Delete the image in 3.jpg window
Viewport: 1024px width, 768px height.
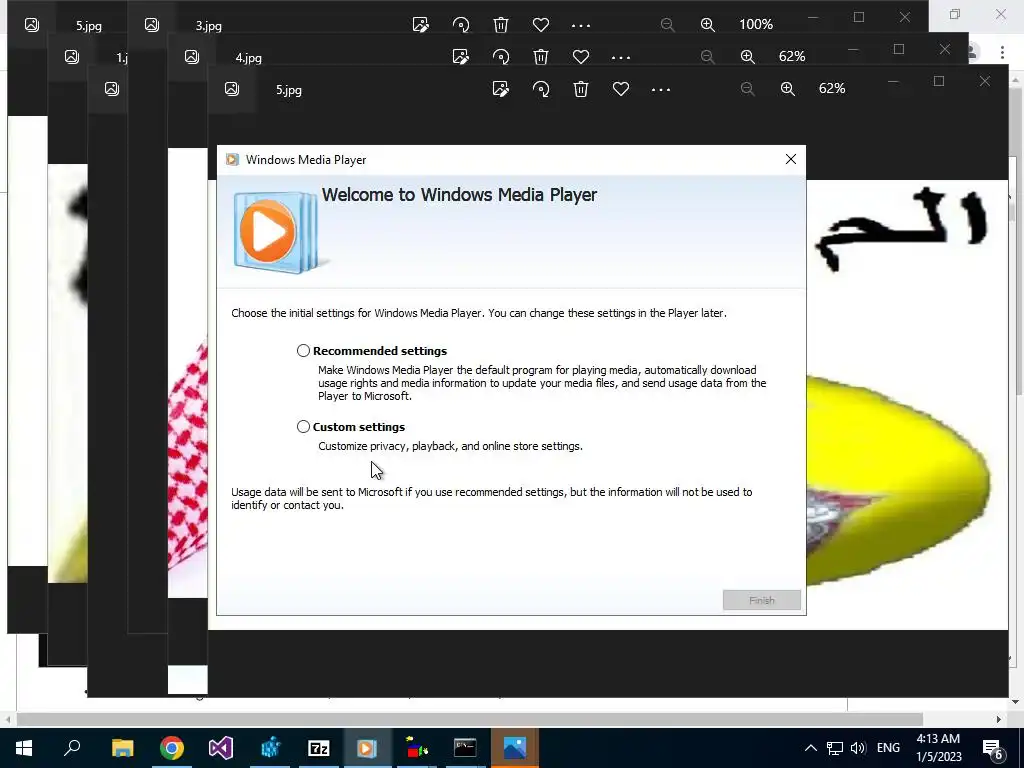pos(501,25)
